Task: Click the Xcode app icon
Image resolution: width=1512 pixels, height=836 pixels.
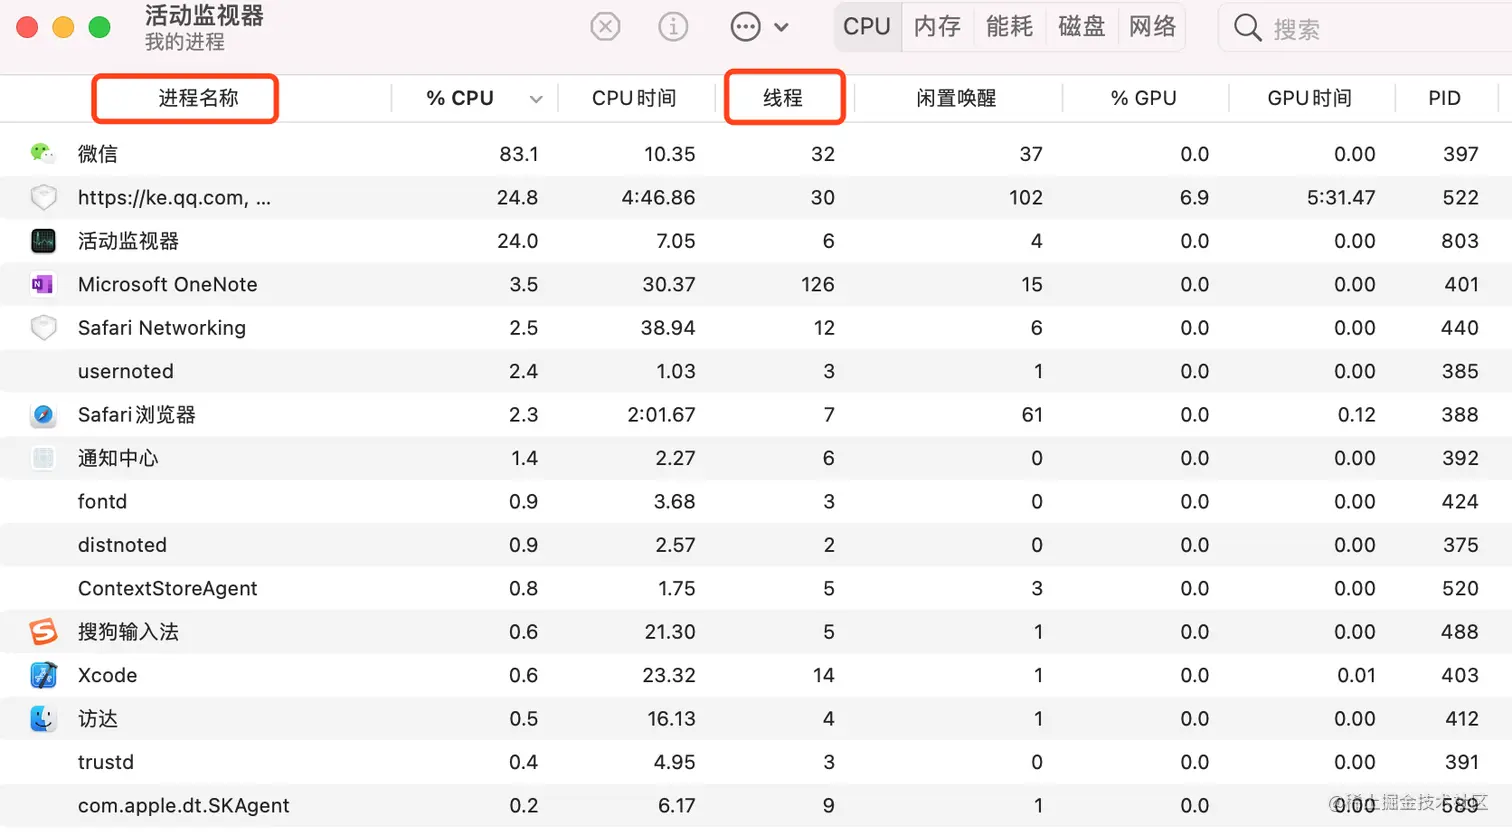Action: tap(43, 675)
